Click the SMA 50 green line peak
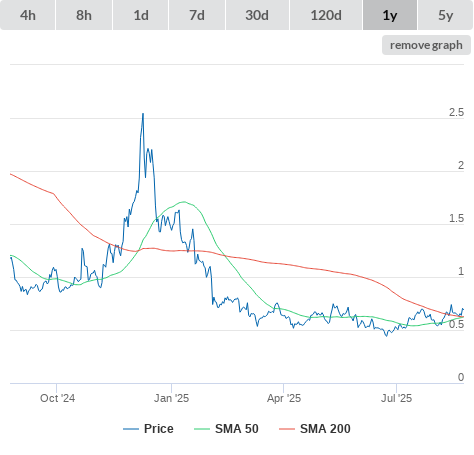 184,202
